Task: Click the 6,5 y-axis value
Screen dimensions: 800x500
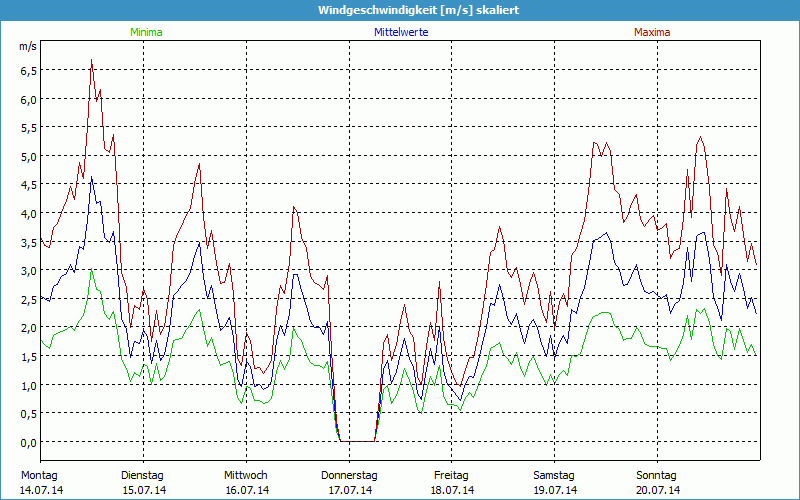Action: click(29, 71)
